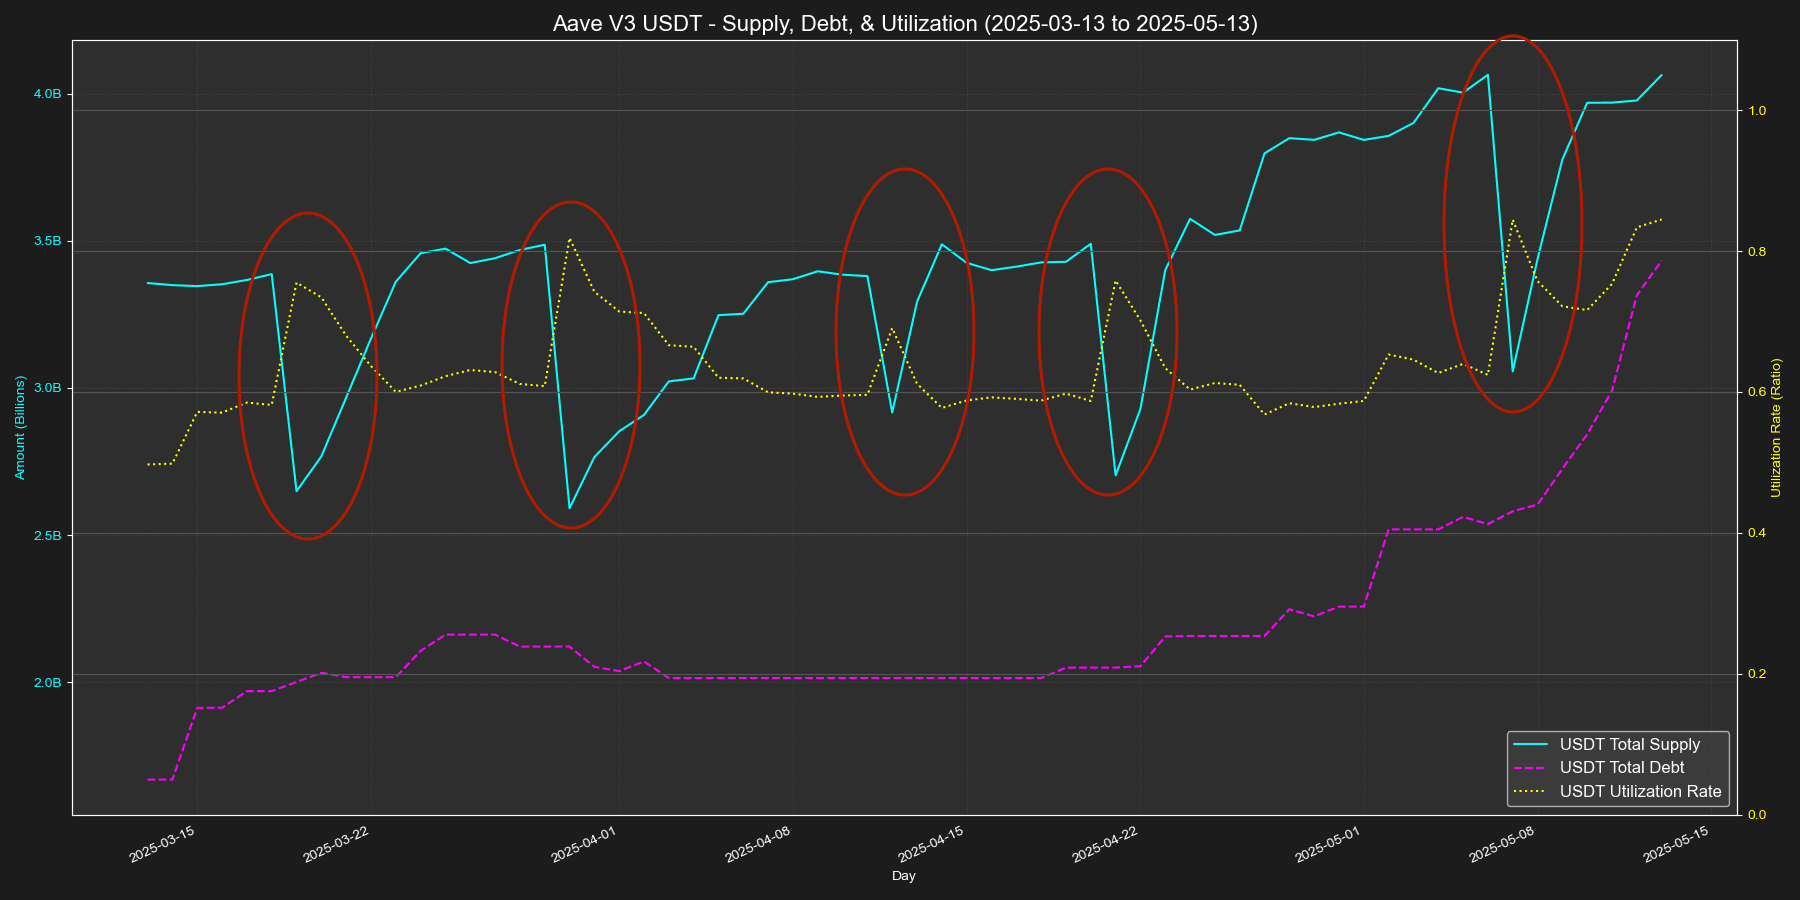
Task: Select the 2025-03-15 date tick label
Action: pos(162,845)
